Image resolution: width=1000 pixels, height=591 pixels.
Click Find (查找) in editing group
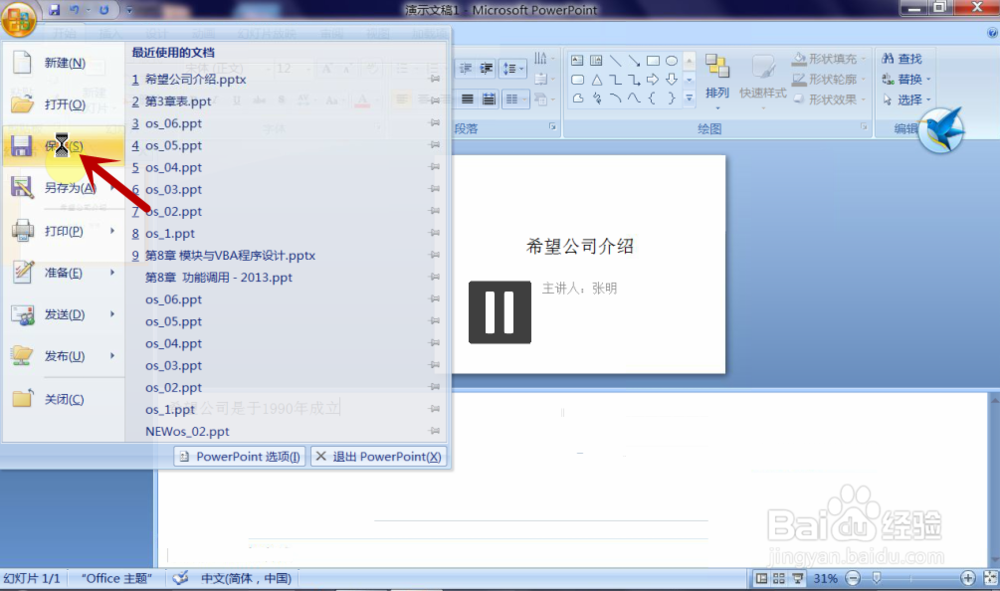[902, 59]
